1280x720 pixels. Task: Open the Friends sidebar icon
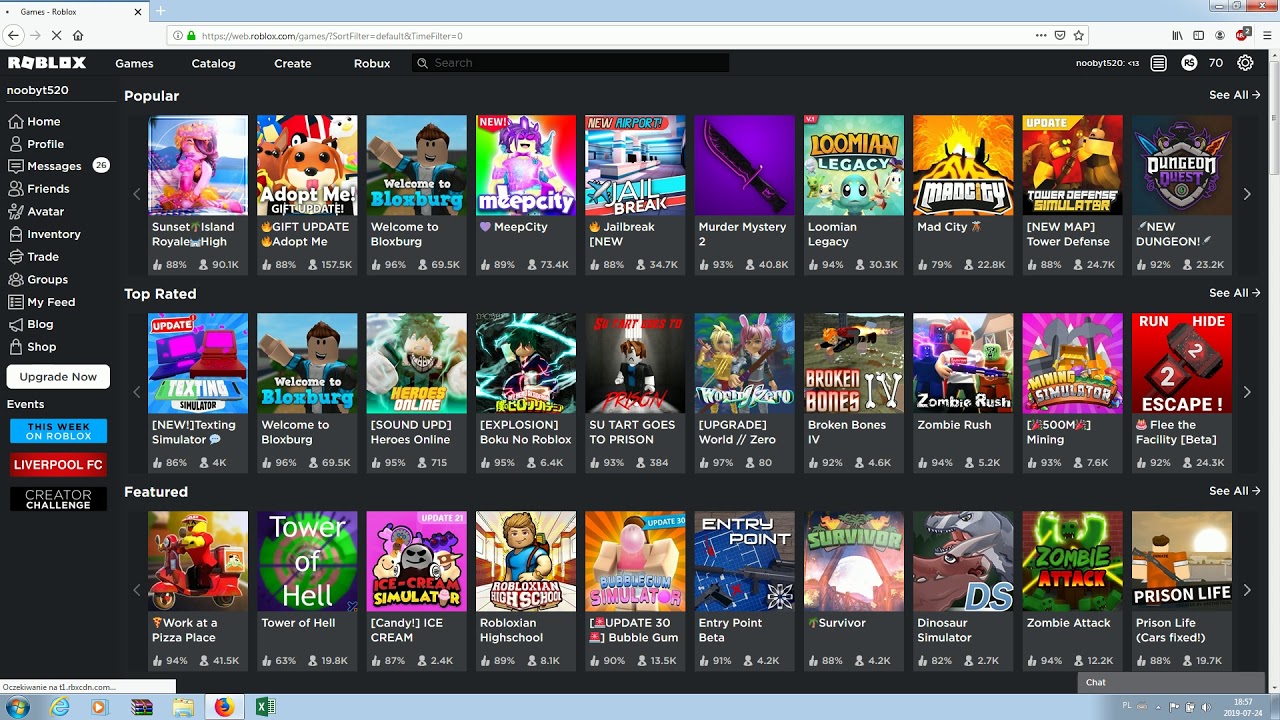16,189
